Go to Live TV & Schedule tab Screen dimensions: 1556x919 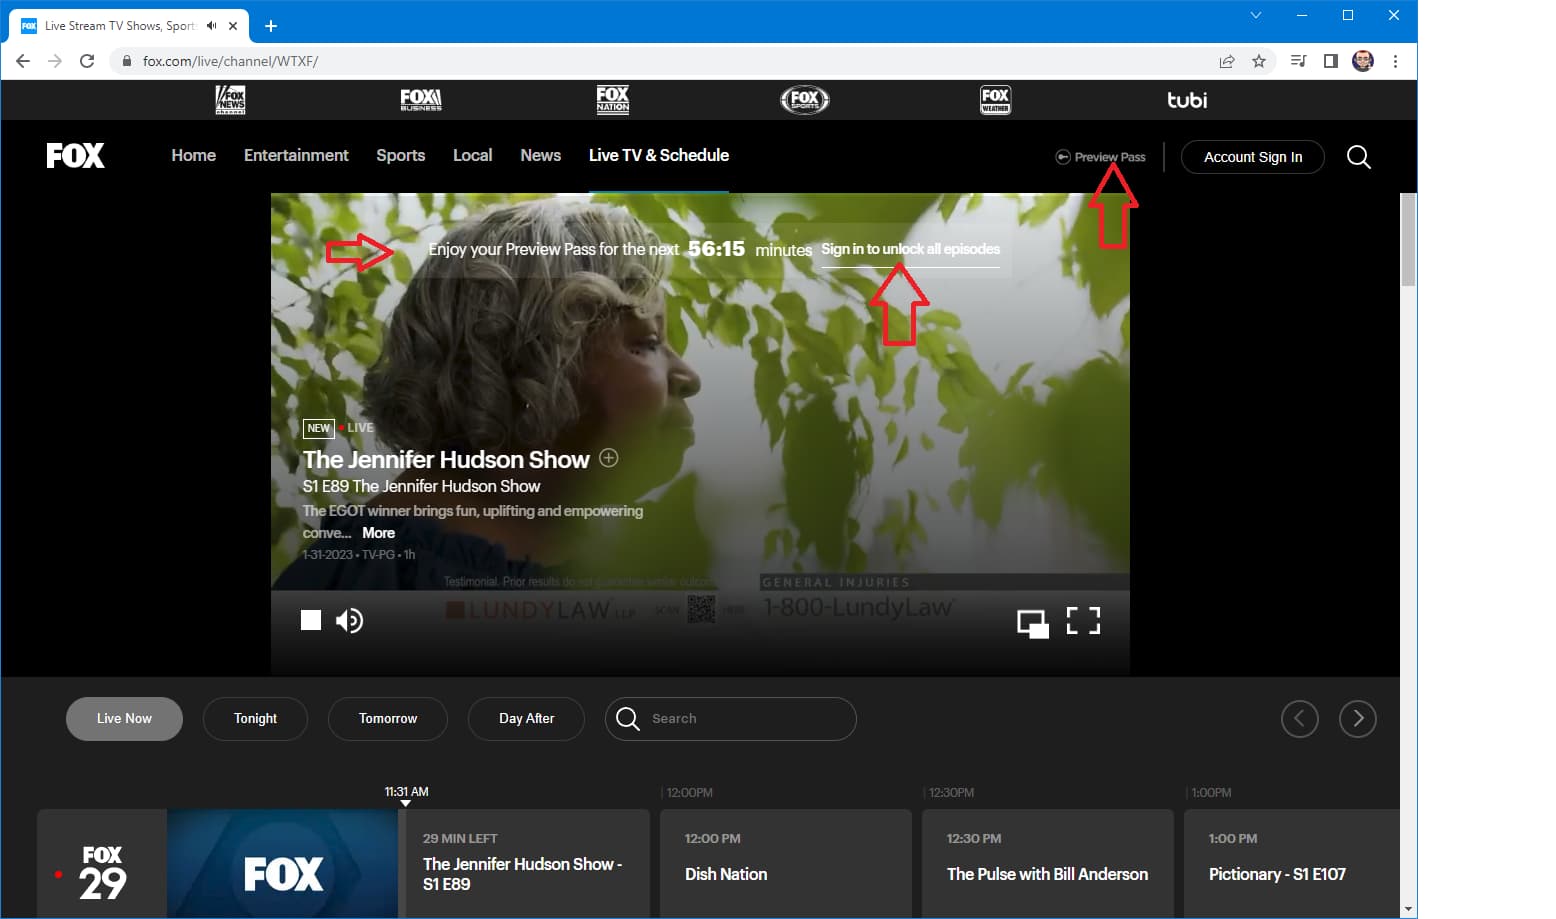(658, 155)
